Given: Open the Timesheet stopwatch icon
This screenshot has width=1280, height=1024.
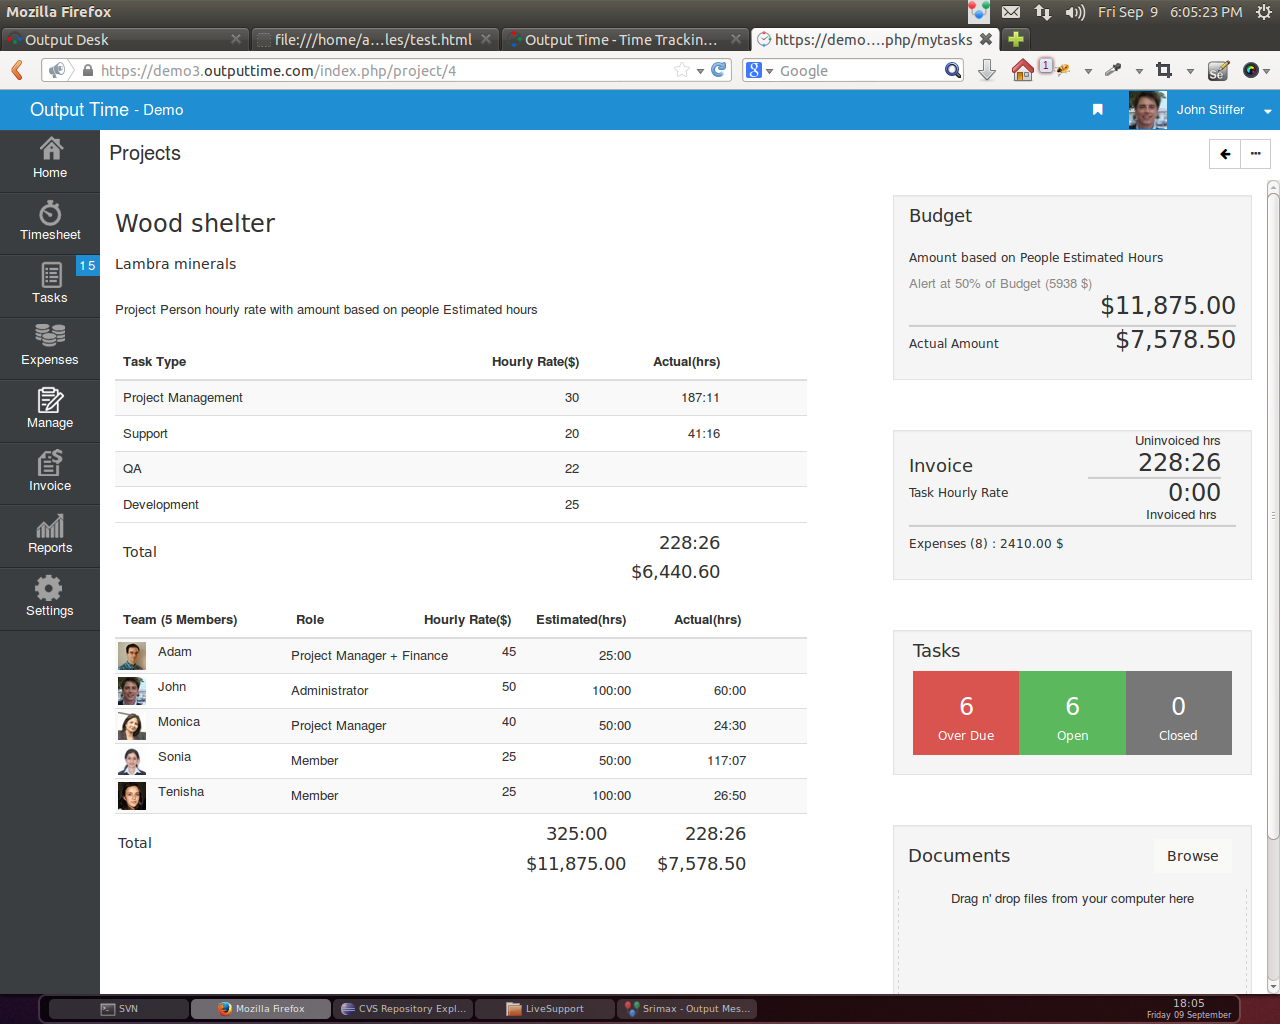Looking at the screenshot, I should pyautogui.click(x=50, y=213).
